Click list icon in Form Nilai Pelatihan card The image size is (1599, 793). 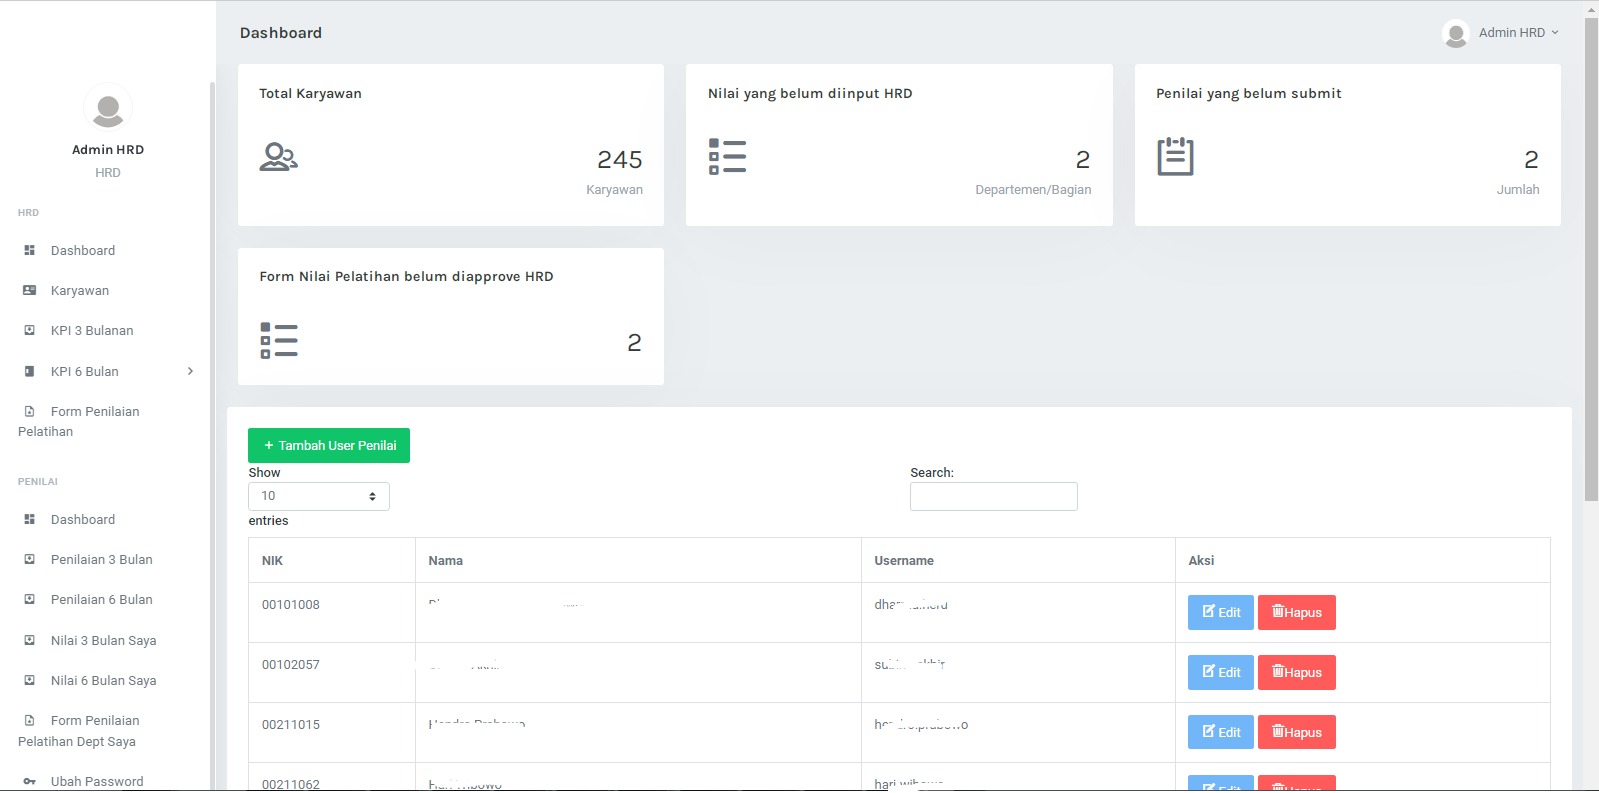278,341
